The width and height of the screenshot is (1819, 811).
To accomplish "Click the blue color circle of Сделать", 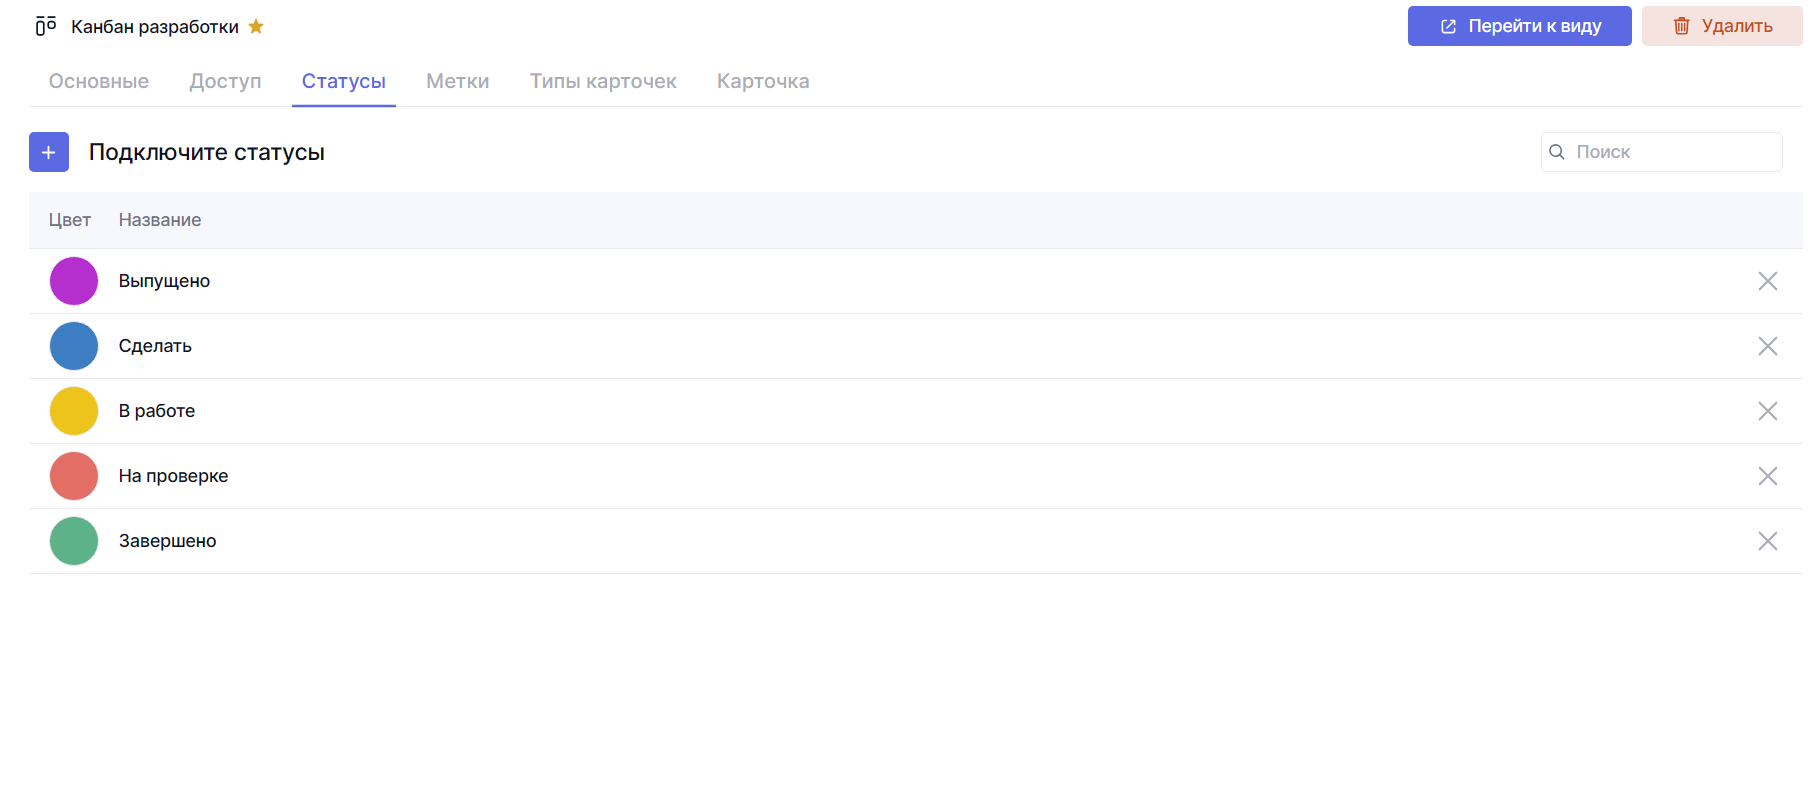I will click(x=74, y=346).
